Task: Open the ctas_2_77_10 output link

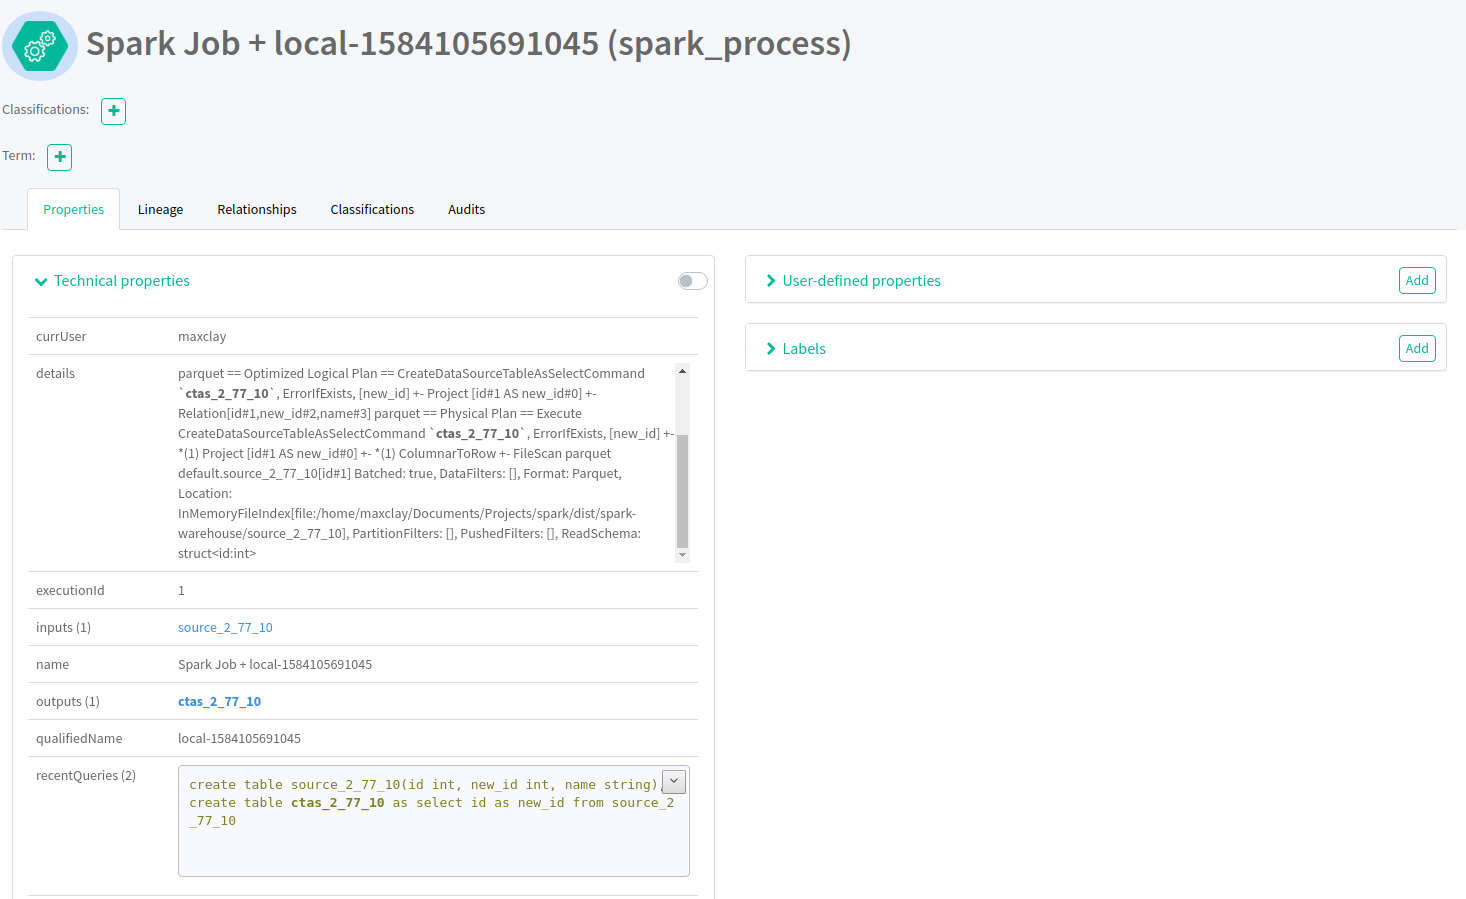Action: (x=219, y=702)
